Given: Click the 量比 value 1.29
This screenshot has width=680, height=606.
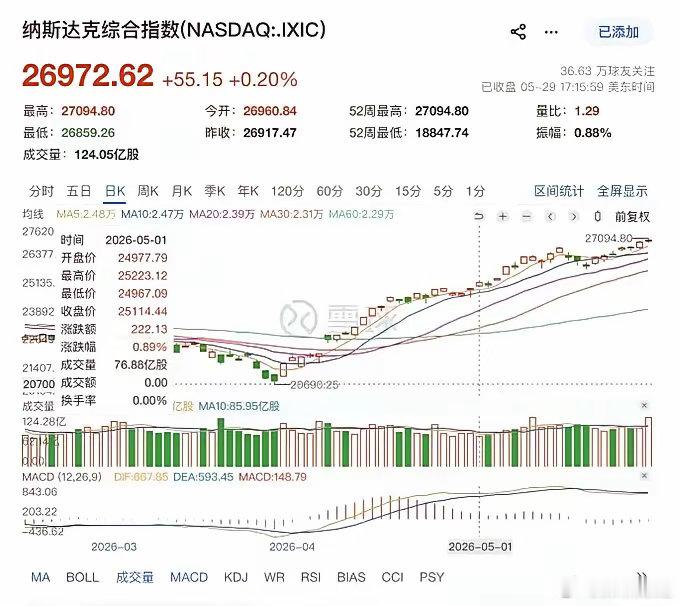Looking at the screenshot, I should coord(587,111).
